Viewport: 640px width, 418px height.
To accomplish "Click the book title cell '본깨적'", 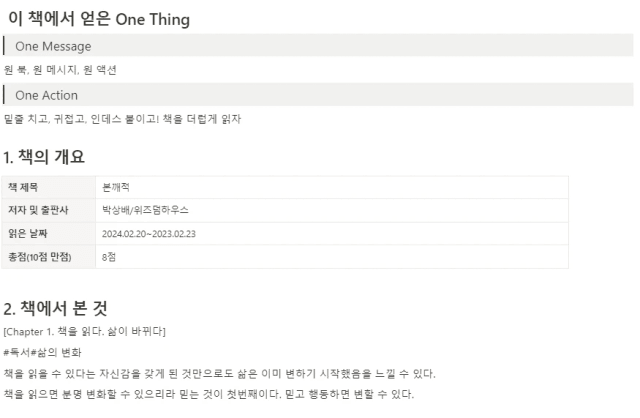I will (332, 187).
